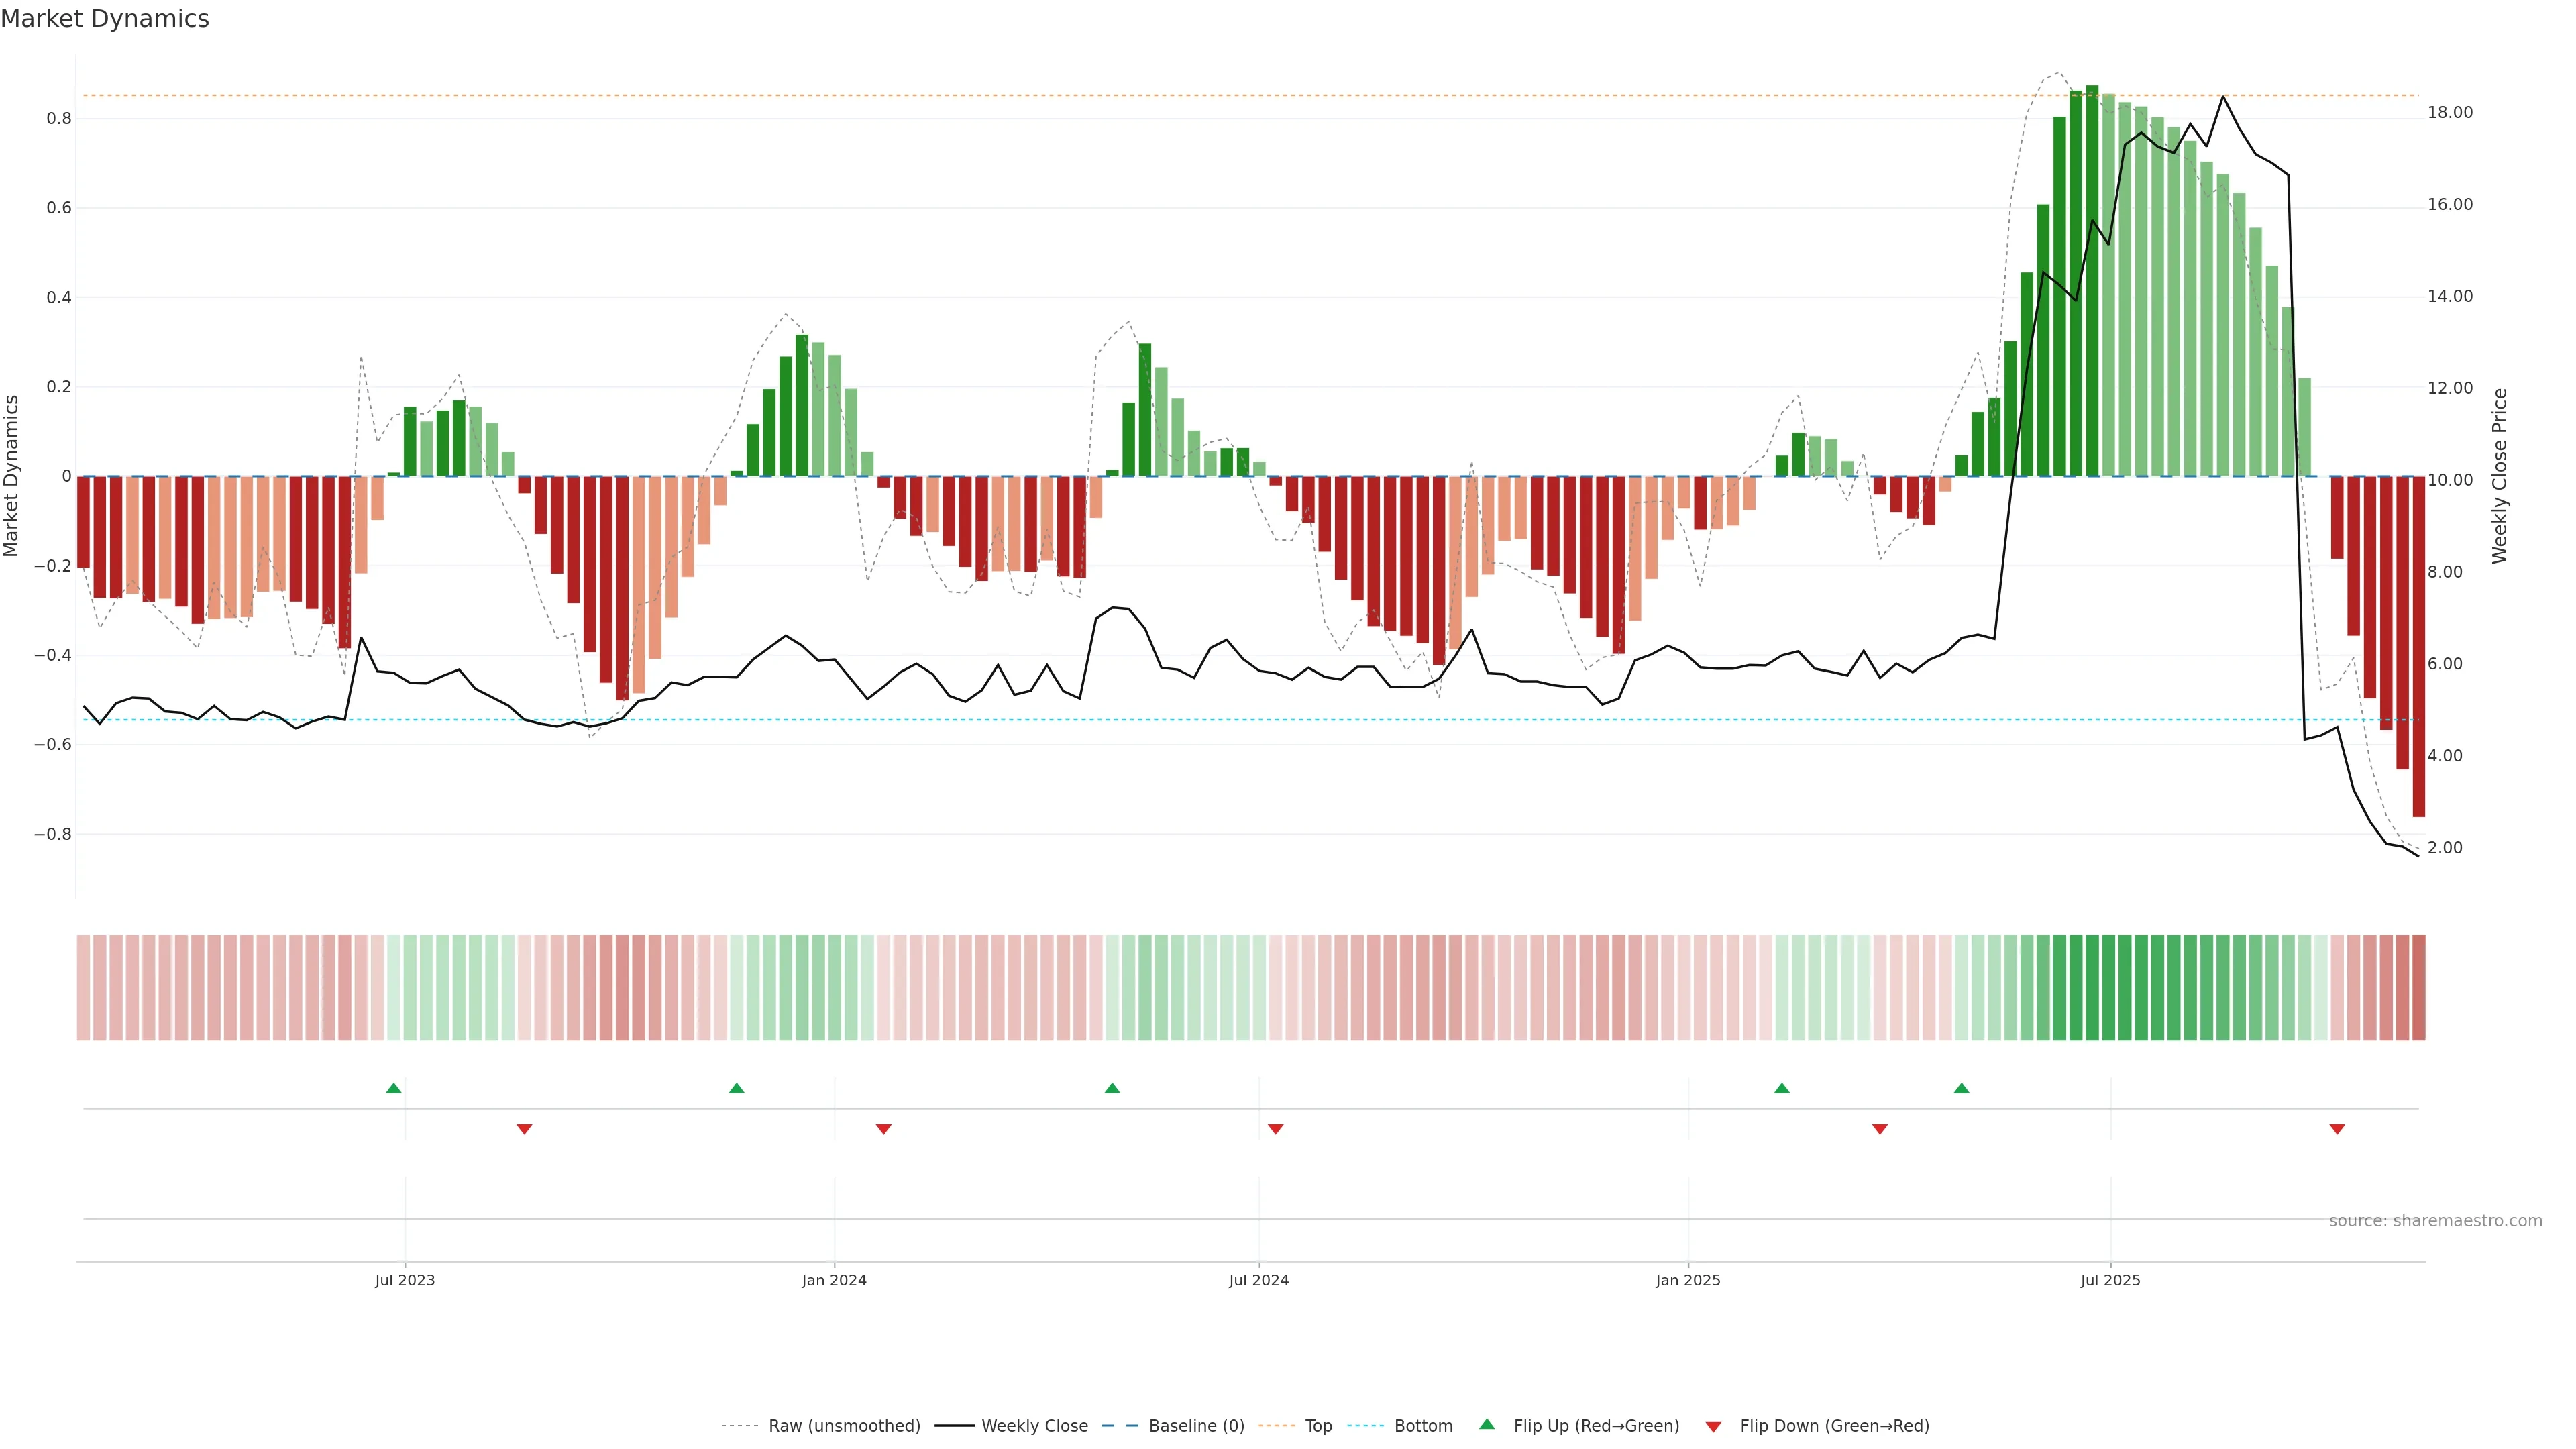Click the green flip-up marker before Jul 2024
Screen dimensions: 2576x1449
(x=1112, y=1088)
